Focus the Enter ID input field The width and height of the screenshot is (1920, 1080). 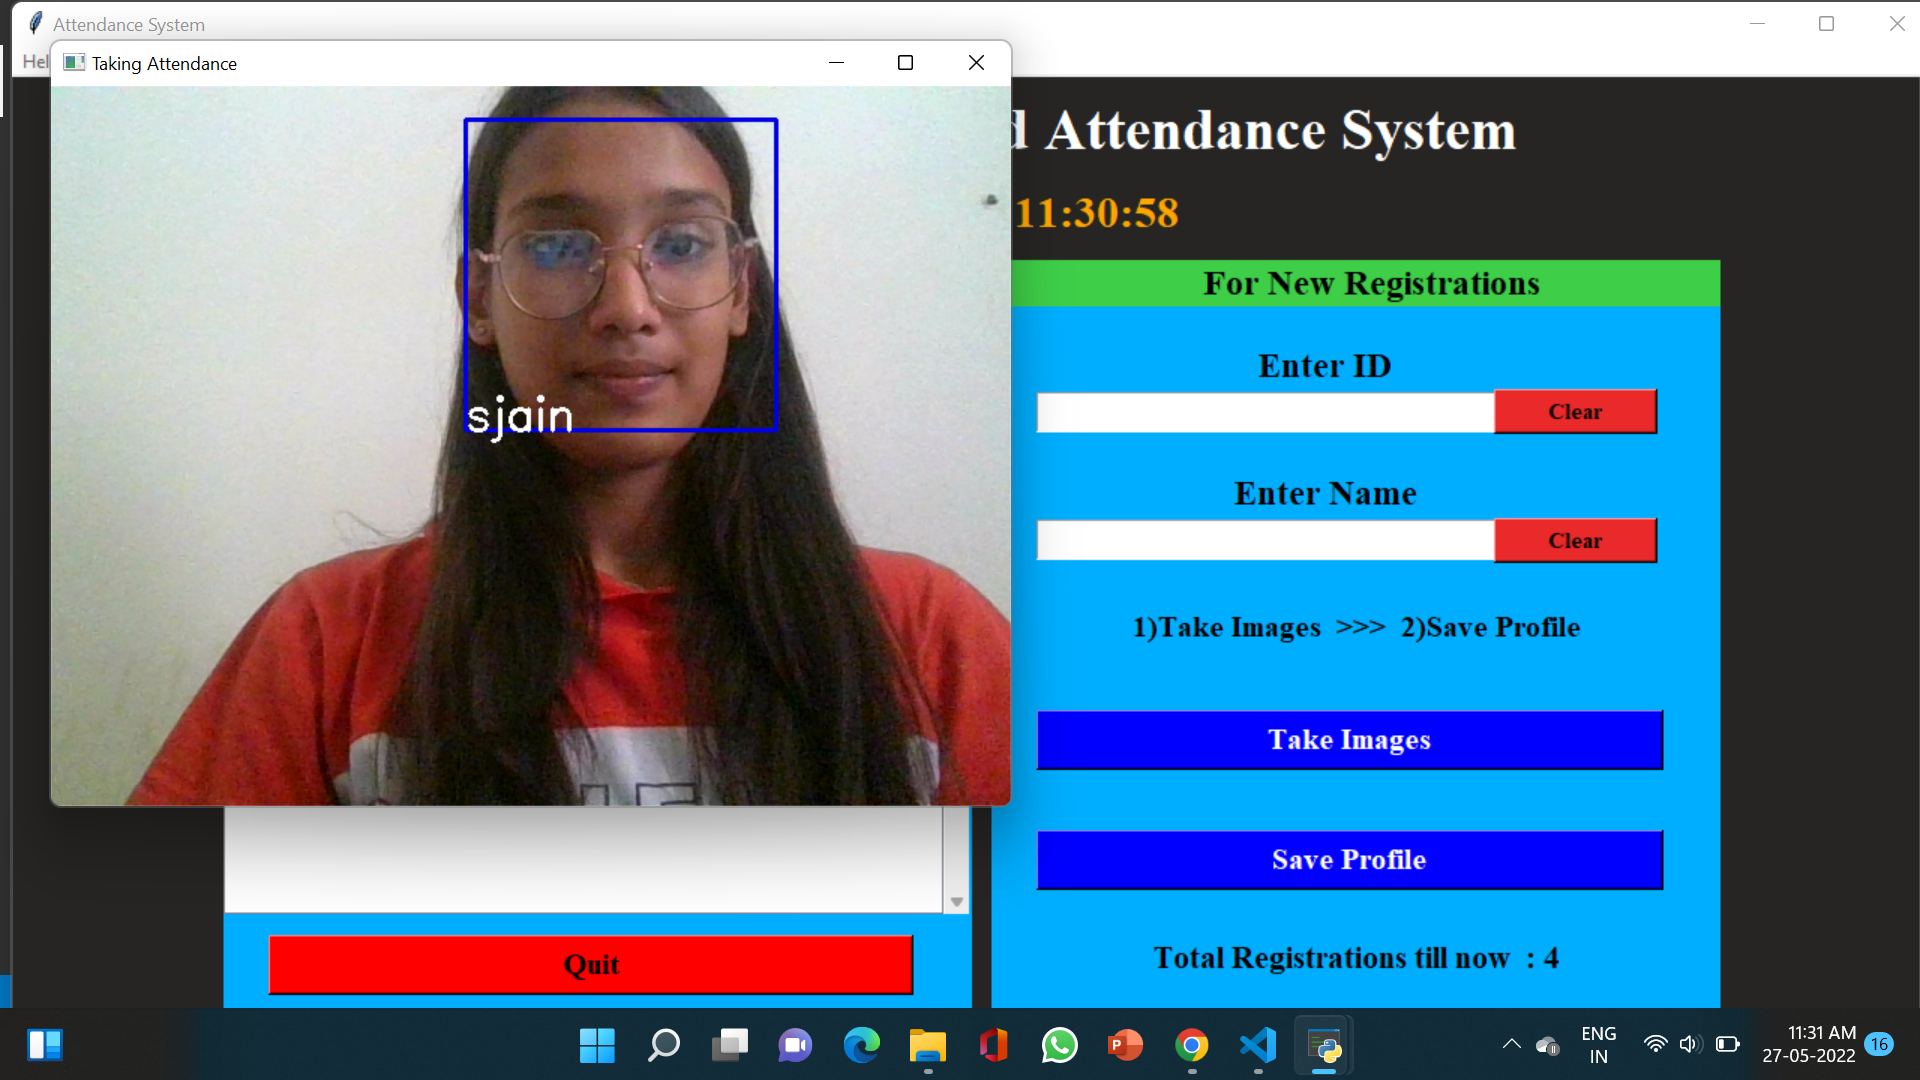(x=1265, y=412)
